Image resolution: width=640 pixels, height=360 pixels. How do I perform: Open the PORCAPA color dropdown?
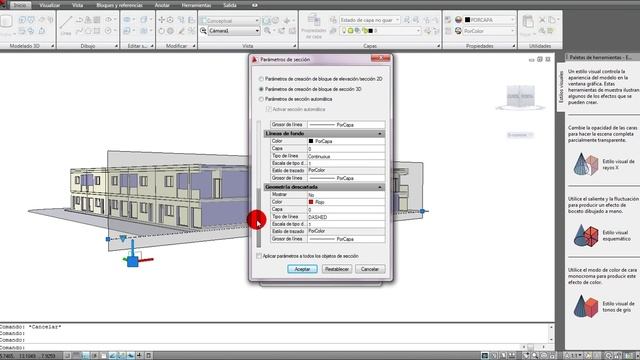tap(513, 20)
